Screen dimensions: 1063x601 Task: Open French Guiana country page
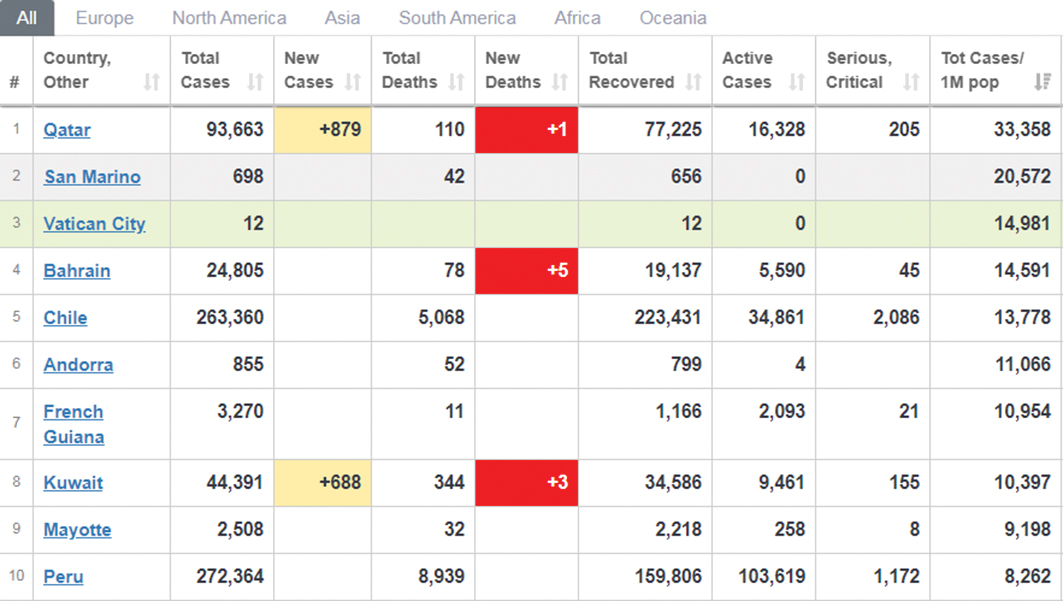pyautogui.click(x=73, y=424)
